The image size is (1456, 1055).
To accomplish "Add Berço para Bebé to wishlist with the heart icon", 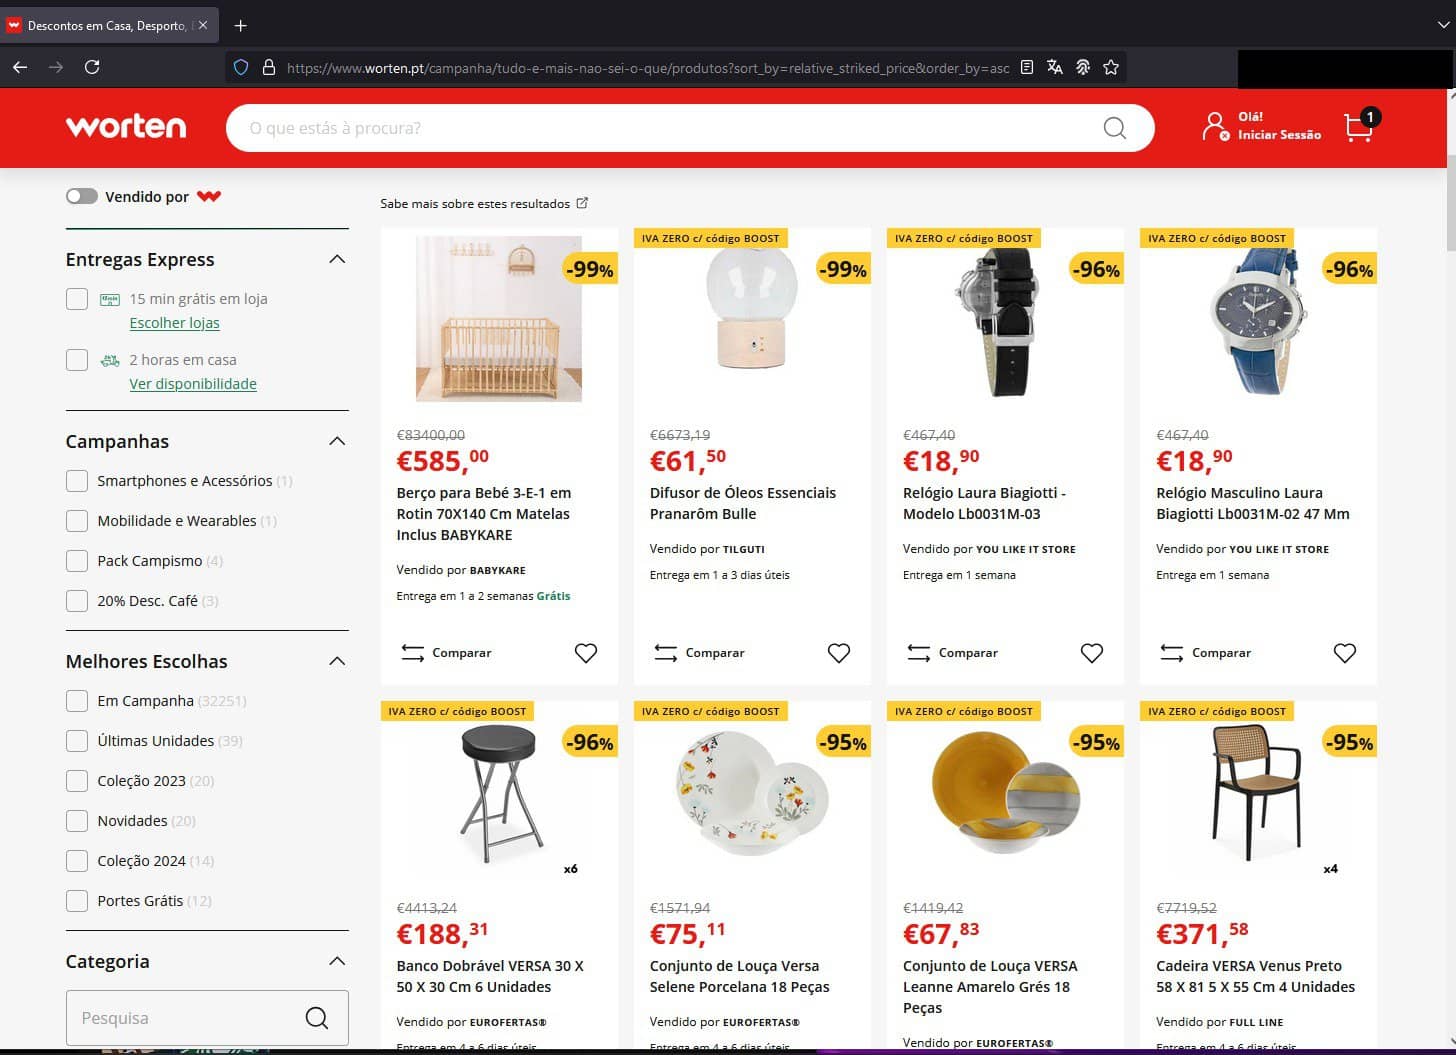I will click(586, 653).
